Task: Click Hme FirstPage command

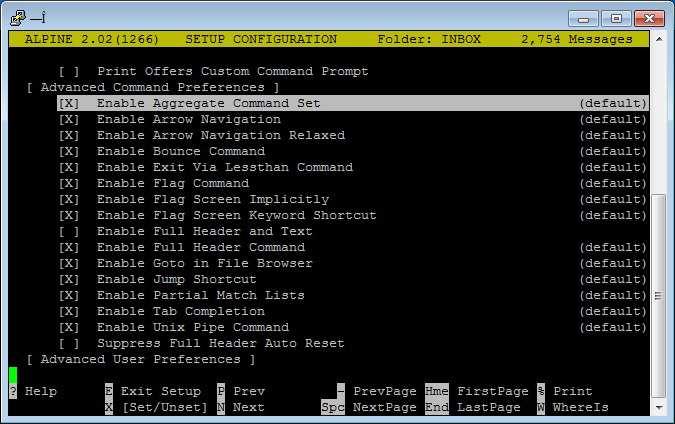Action: click(477, 391)
